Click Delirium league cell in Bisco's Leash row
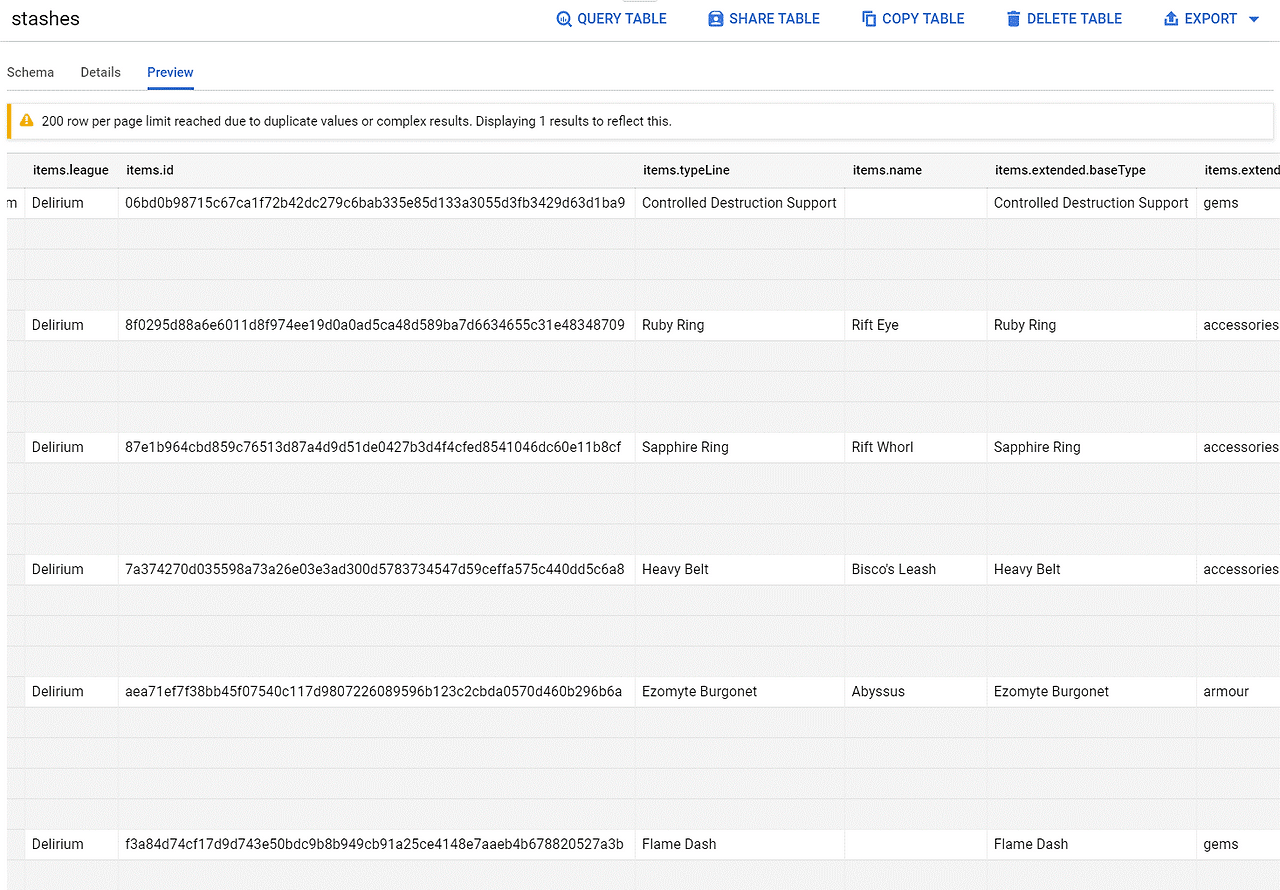1280x890 pixels. pyautogui.click(x=71, y=569)
